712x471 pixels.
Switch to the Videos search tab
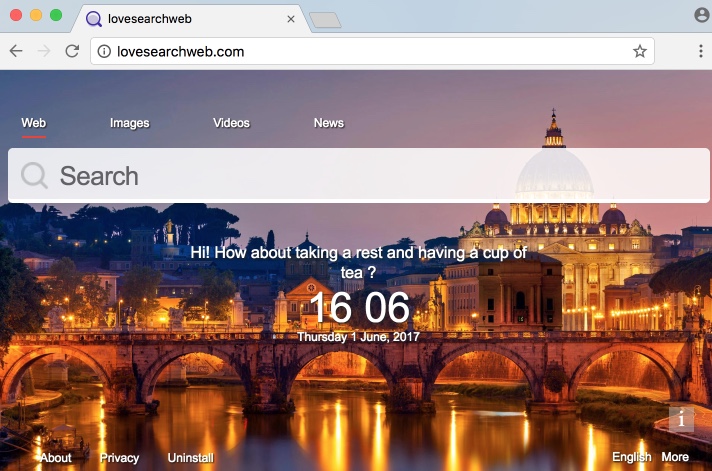231,123
